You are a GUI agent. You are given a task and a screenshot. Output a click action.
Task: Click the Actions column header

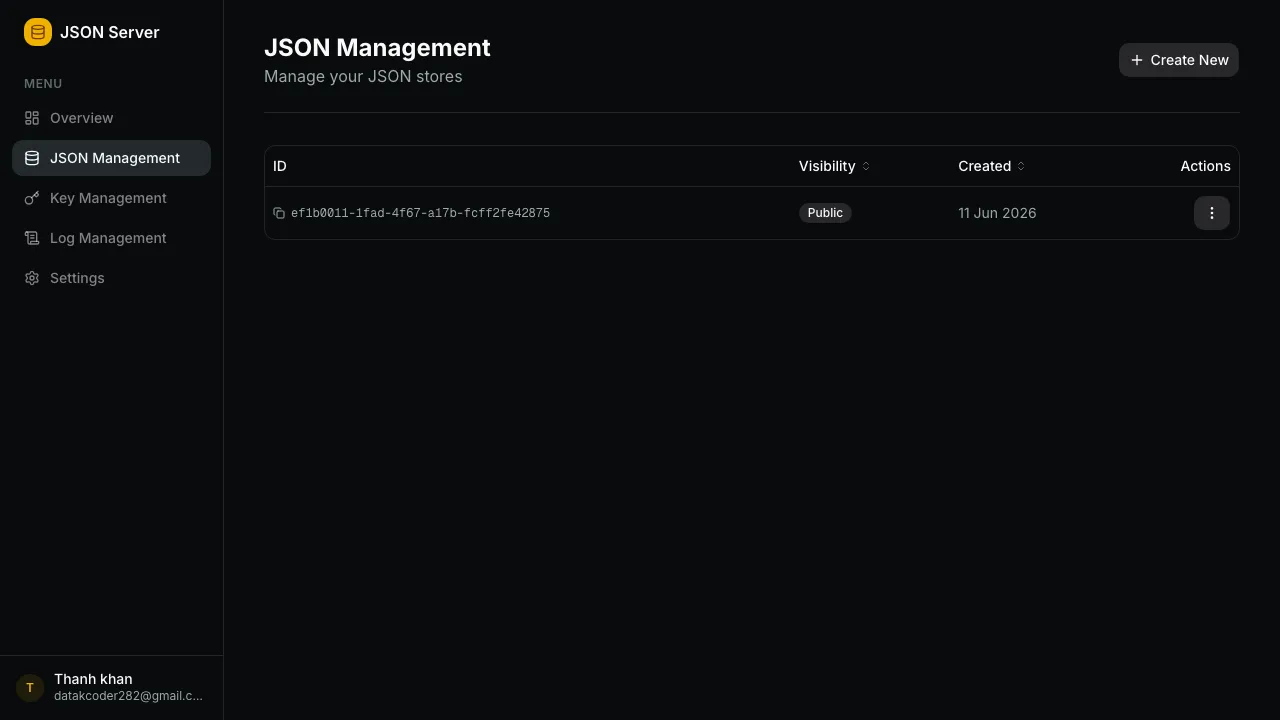click(1205, 166)
